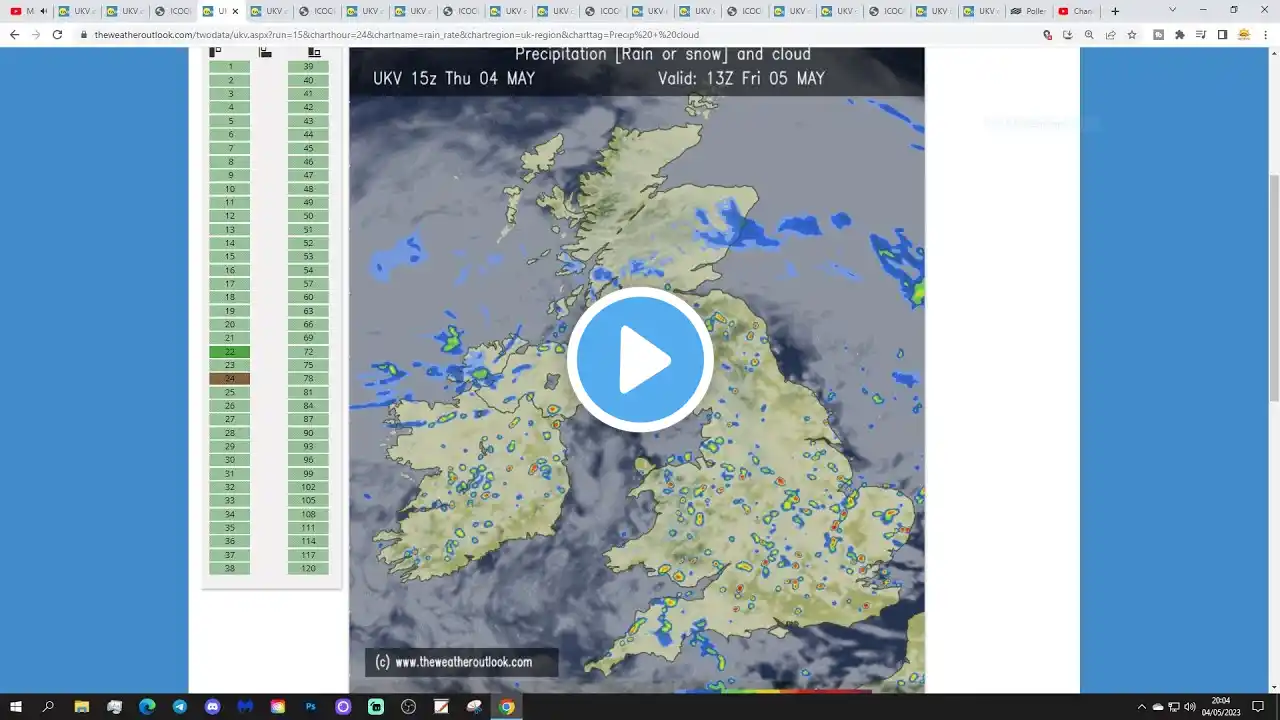The height and width of the screenshot is (720, 1280).
Task: Close the active UKV tab
Action: coord(235,11)
